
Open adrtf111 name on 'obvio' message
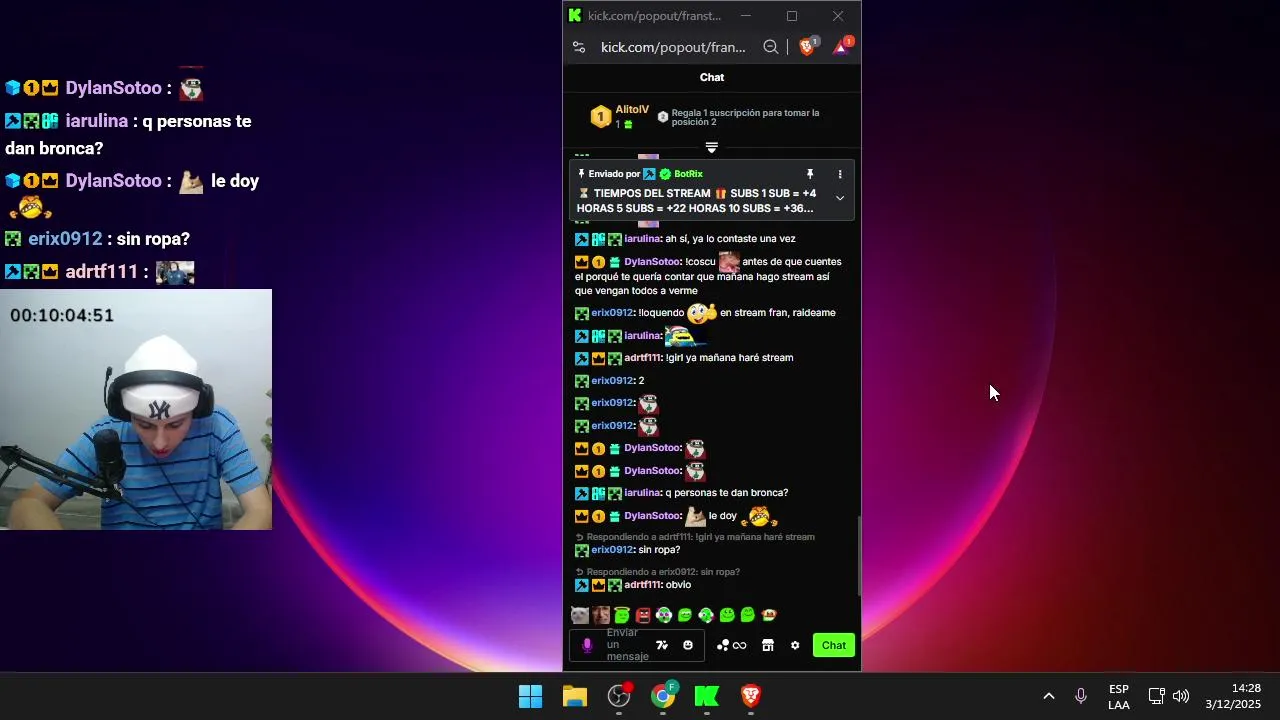click(x=643, y=585)
